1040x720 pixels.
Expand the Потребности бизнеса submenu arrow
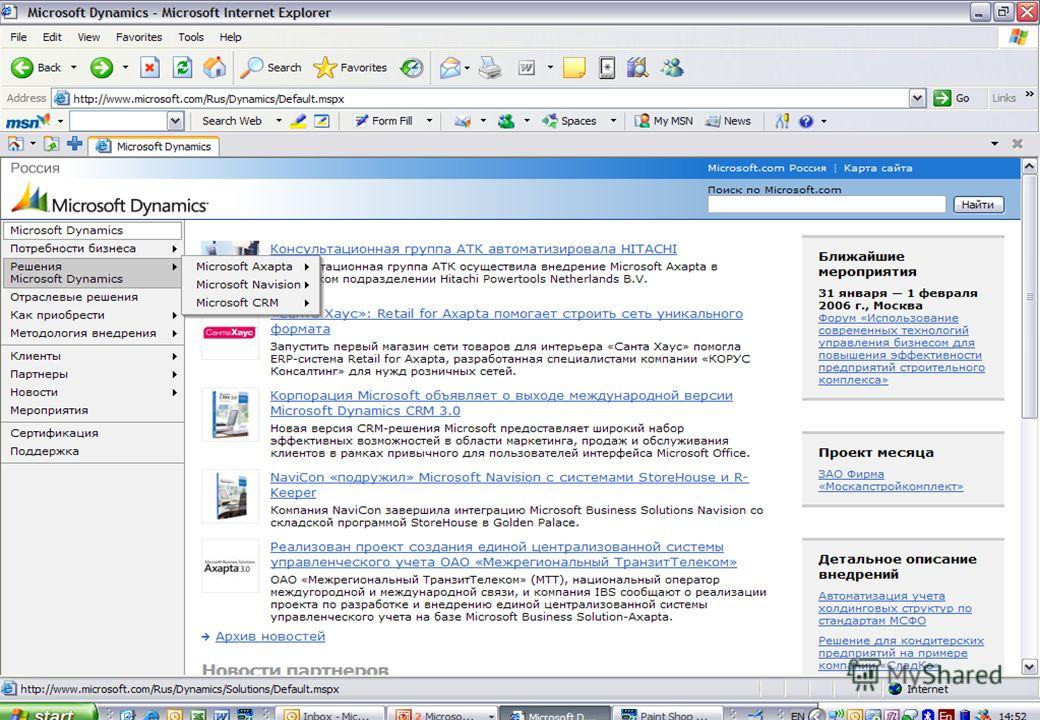(174, 249)
